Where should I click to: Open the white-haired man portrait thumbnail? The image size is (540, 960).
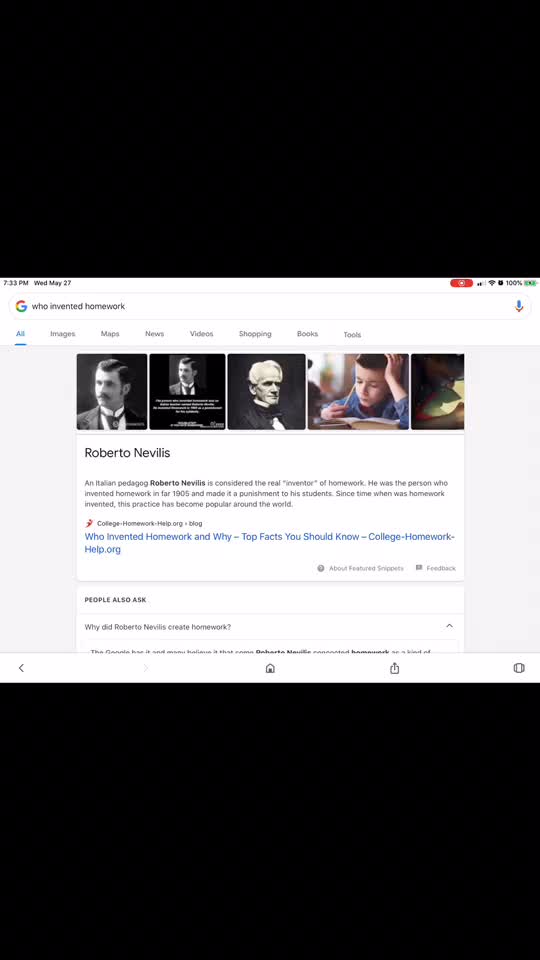[x=266, y=392]
